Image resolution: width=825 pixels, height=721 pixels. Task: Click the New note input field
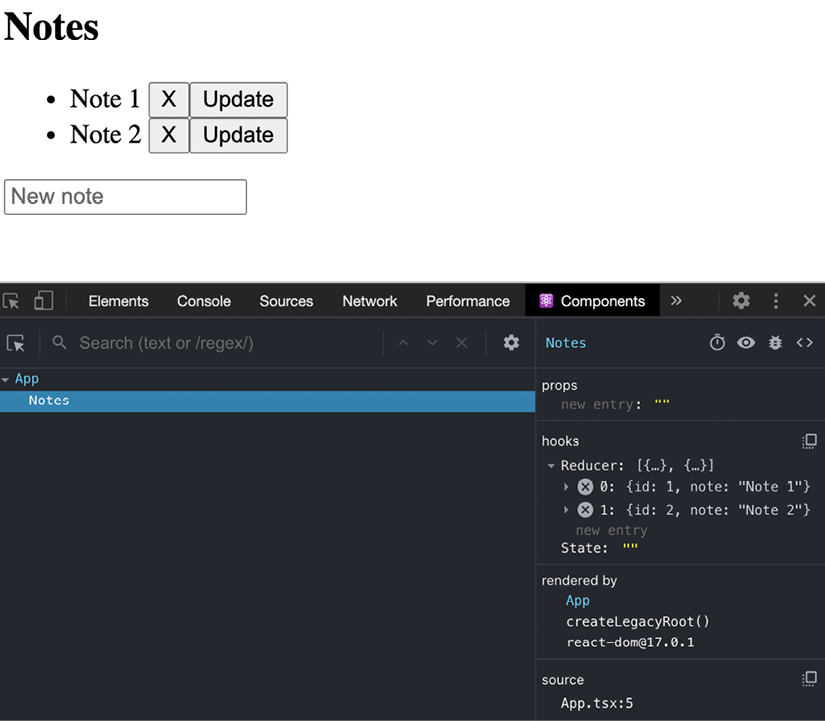pos(125,197)
